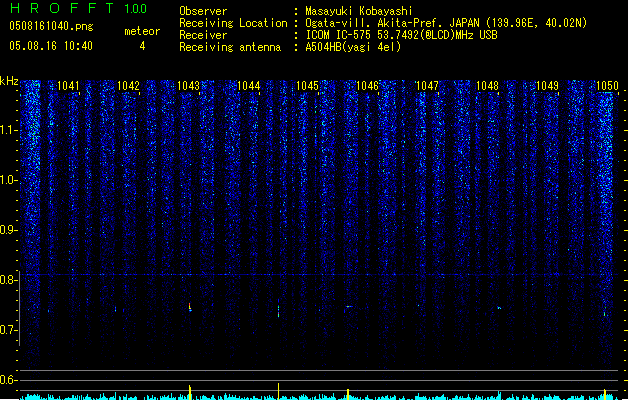Click the meteor echo near 1046

349,307
